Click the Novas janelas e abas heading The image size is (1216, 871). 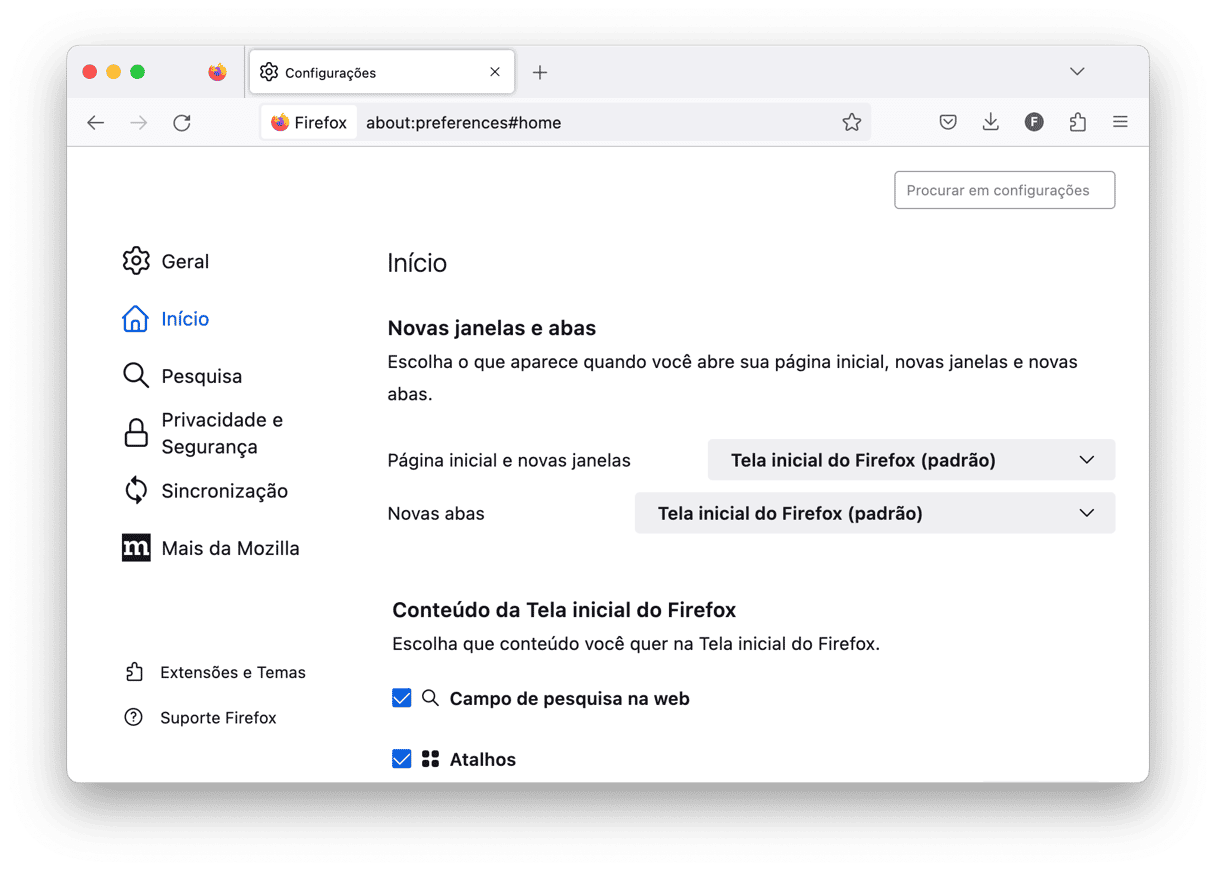click(x=492, y=328)
